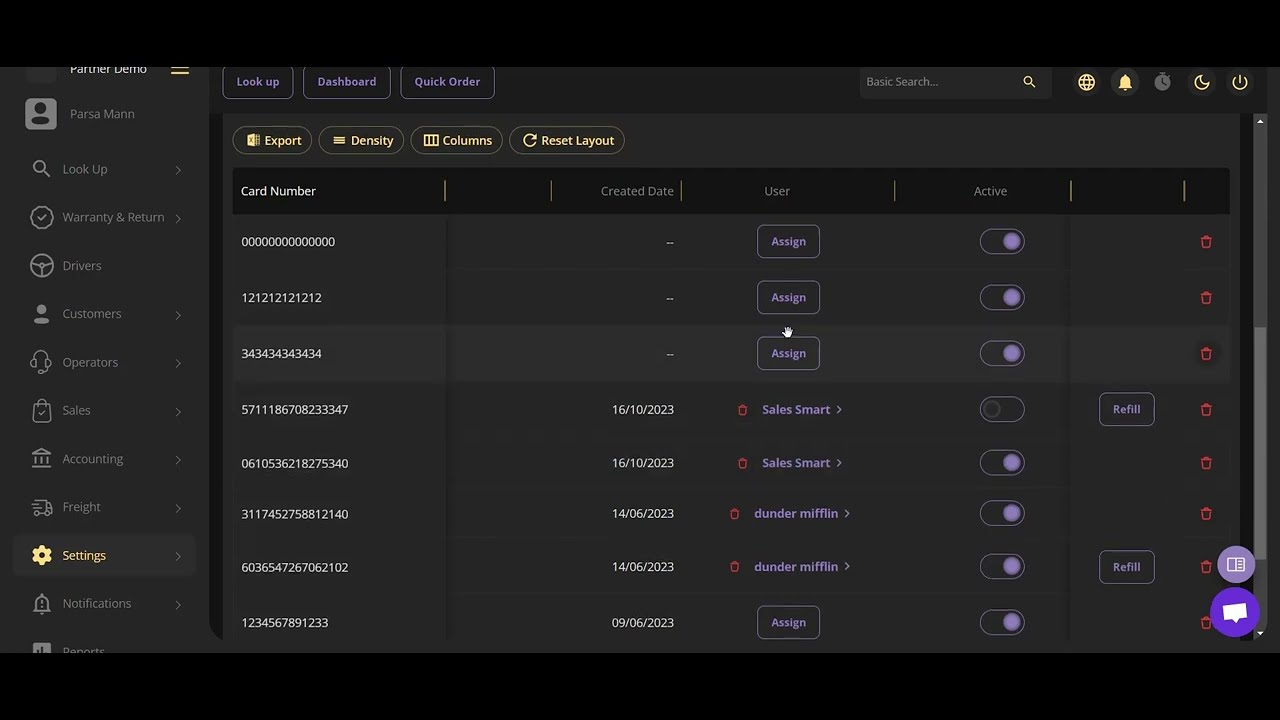
Task: Expand the Settings sidebar chevron
Action: (x=178, y=556)
